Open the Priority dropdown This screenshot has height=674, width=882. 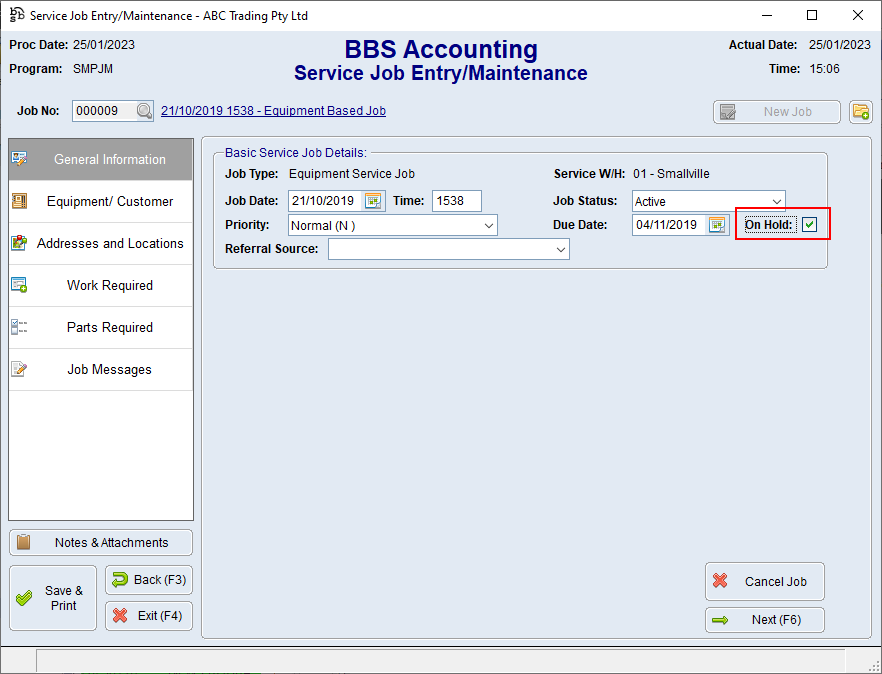click(x=489, y=224)
